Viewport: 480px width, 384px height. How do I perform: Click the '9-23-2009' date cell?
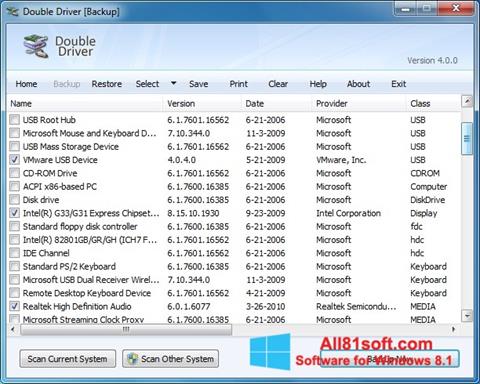[x=266, y=213]
